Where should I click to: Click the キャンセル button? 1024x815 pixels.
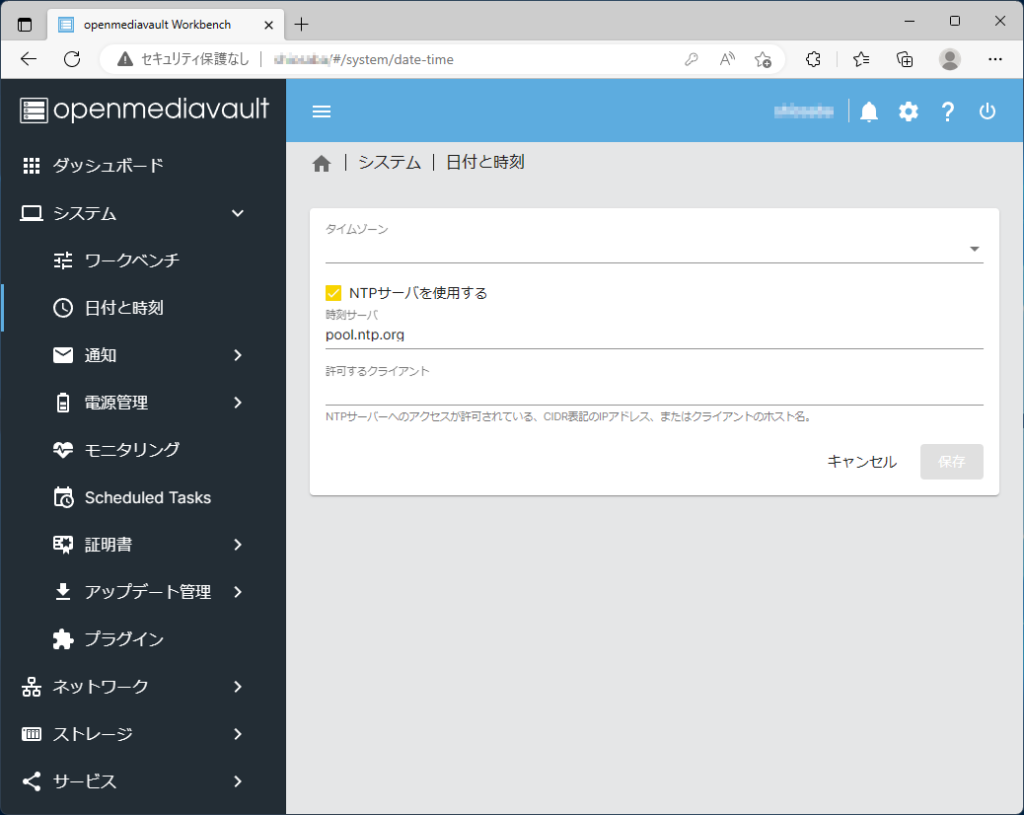(x=861, y=462)
